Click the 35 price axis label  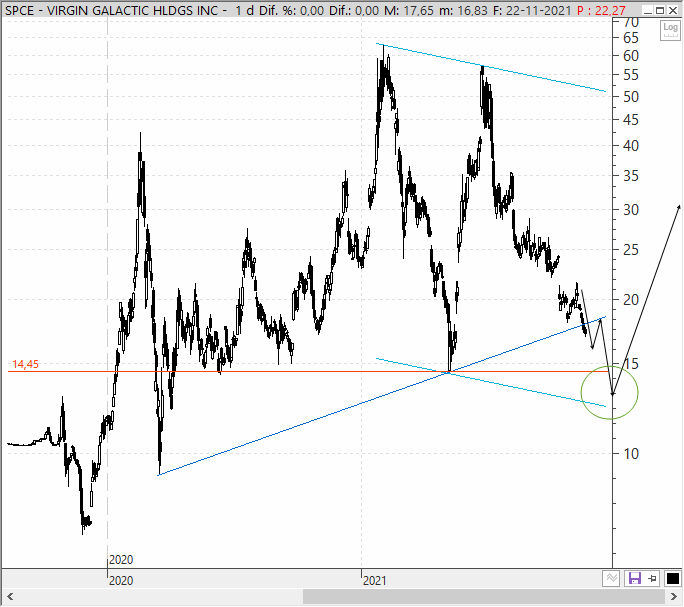point(631,176)
